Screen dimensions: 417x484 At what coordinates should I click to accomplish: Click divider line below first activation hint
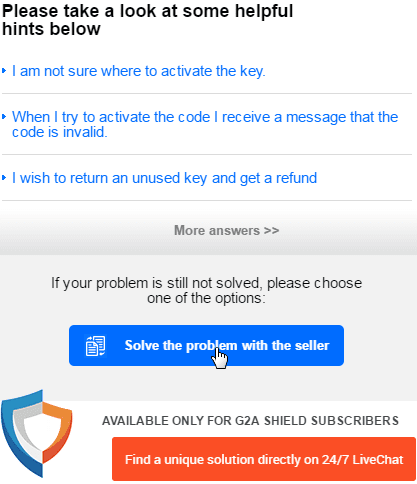pyautogui.click(x=207, y=94)
